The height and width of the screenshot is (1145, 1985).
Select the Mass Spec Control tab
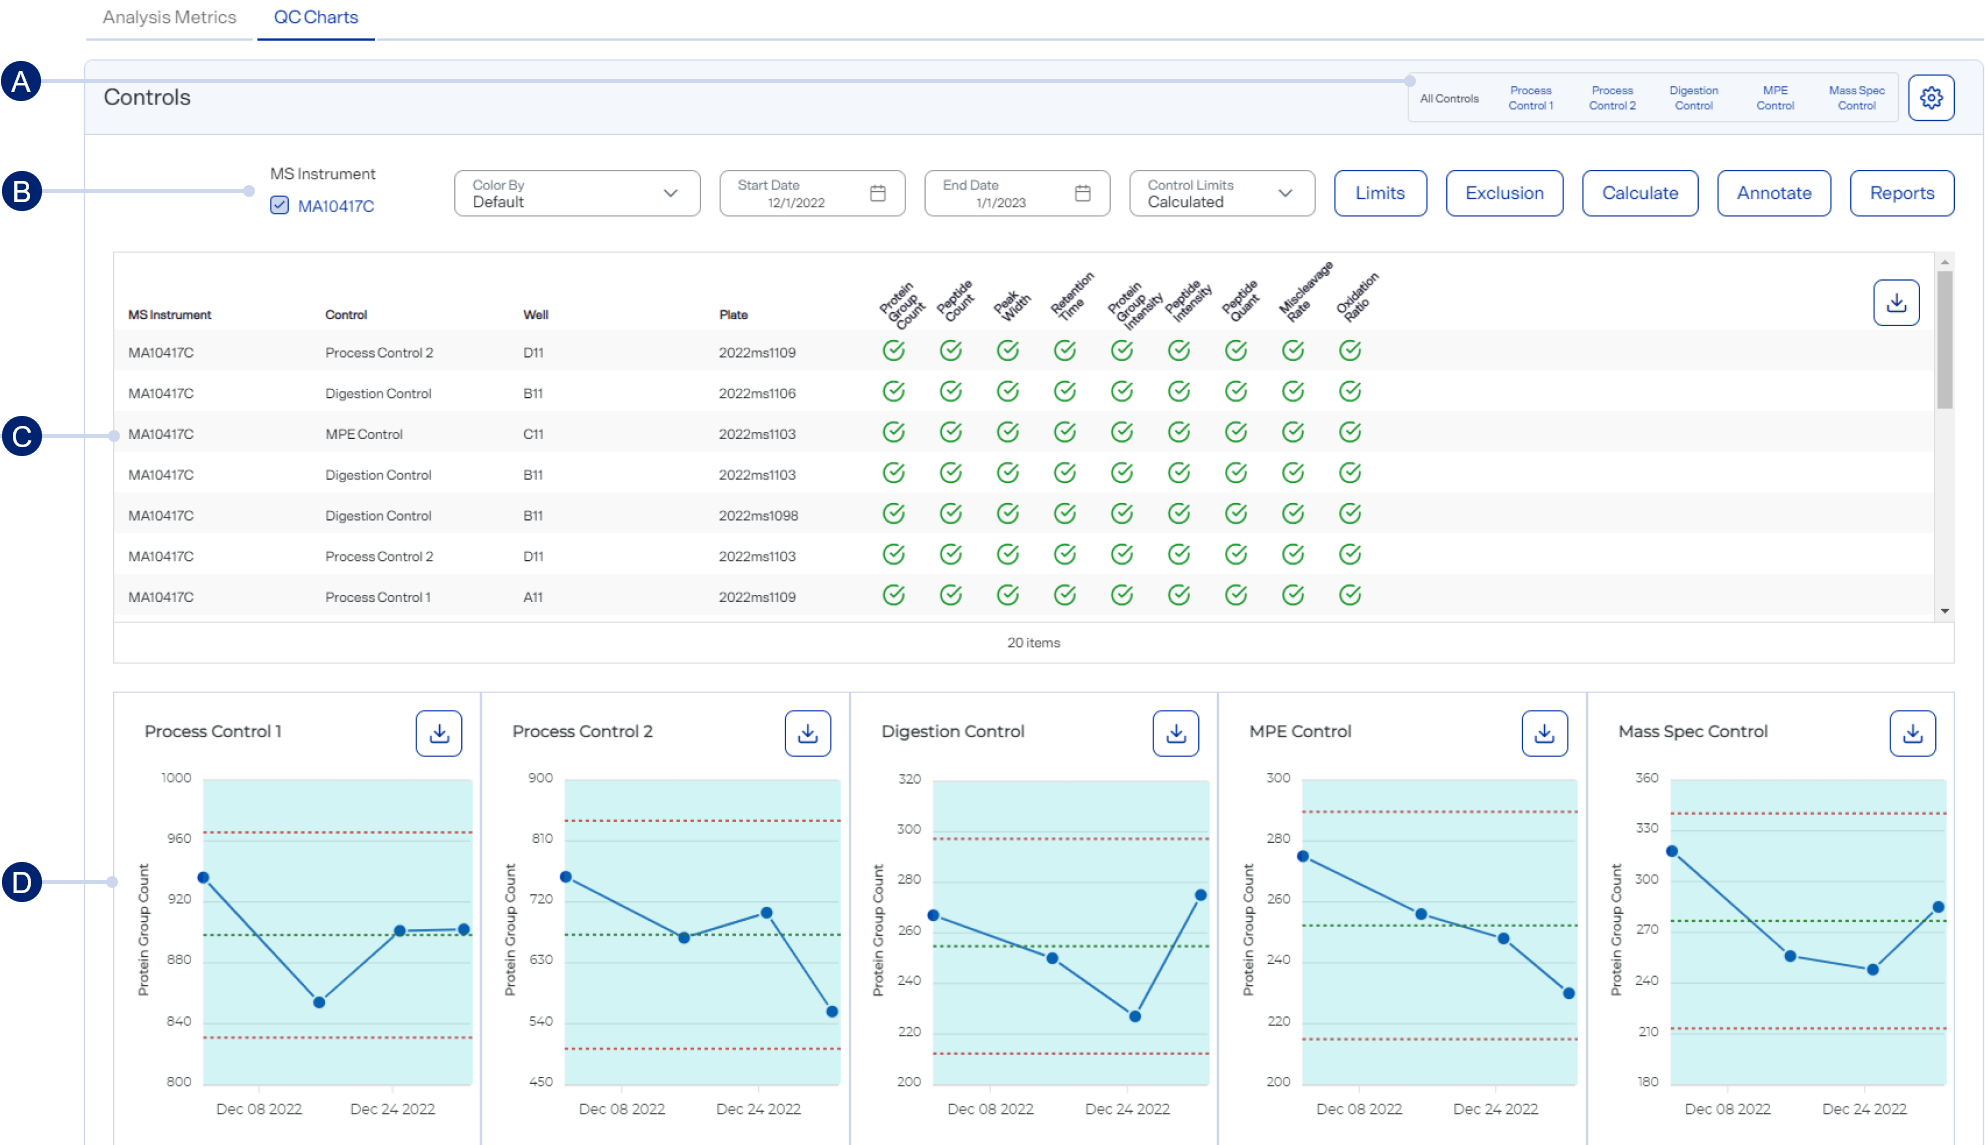tap(1856, 98)
